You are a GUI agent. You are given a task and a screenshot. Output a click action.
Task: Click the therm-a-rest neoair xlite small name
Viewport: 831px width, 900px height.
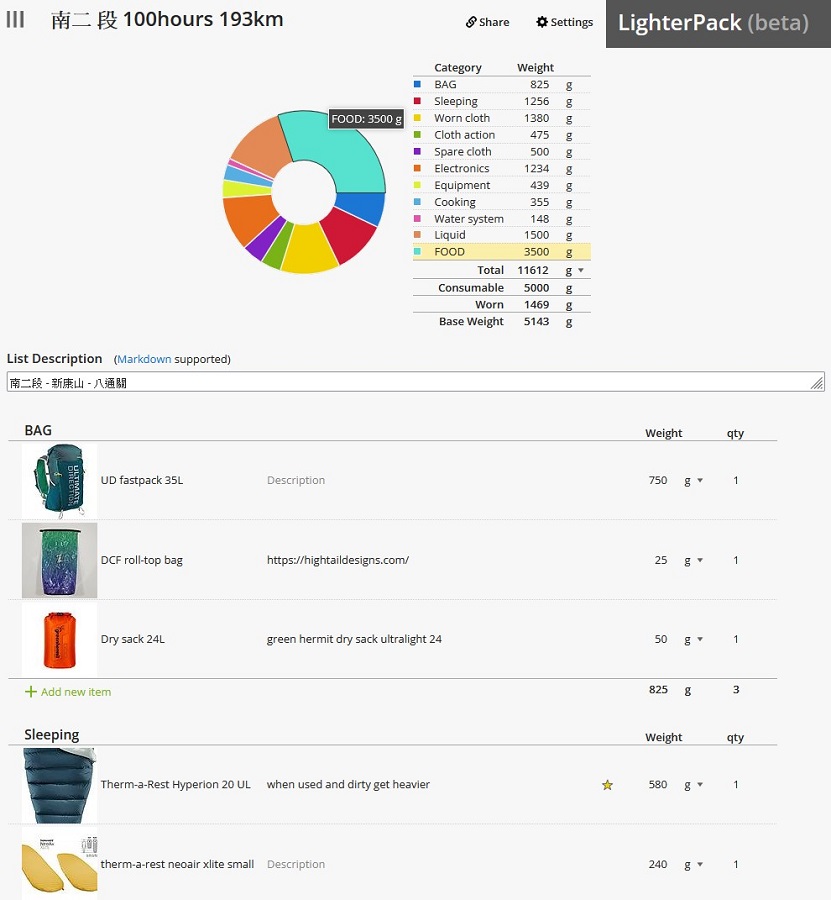tap(177, 864)
